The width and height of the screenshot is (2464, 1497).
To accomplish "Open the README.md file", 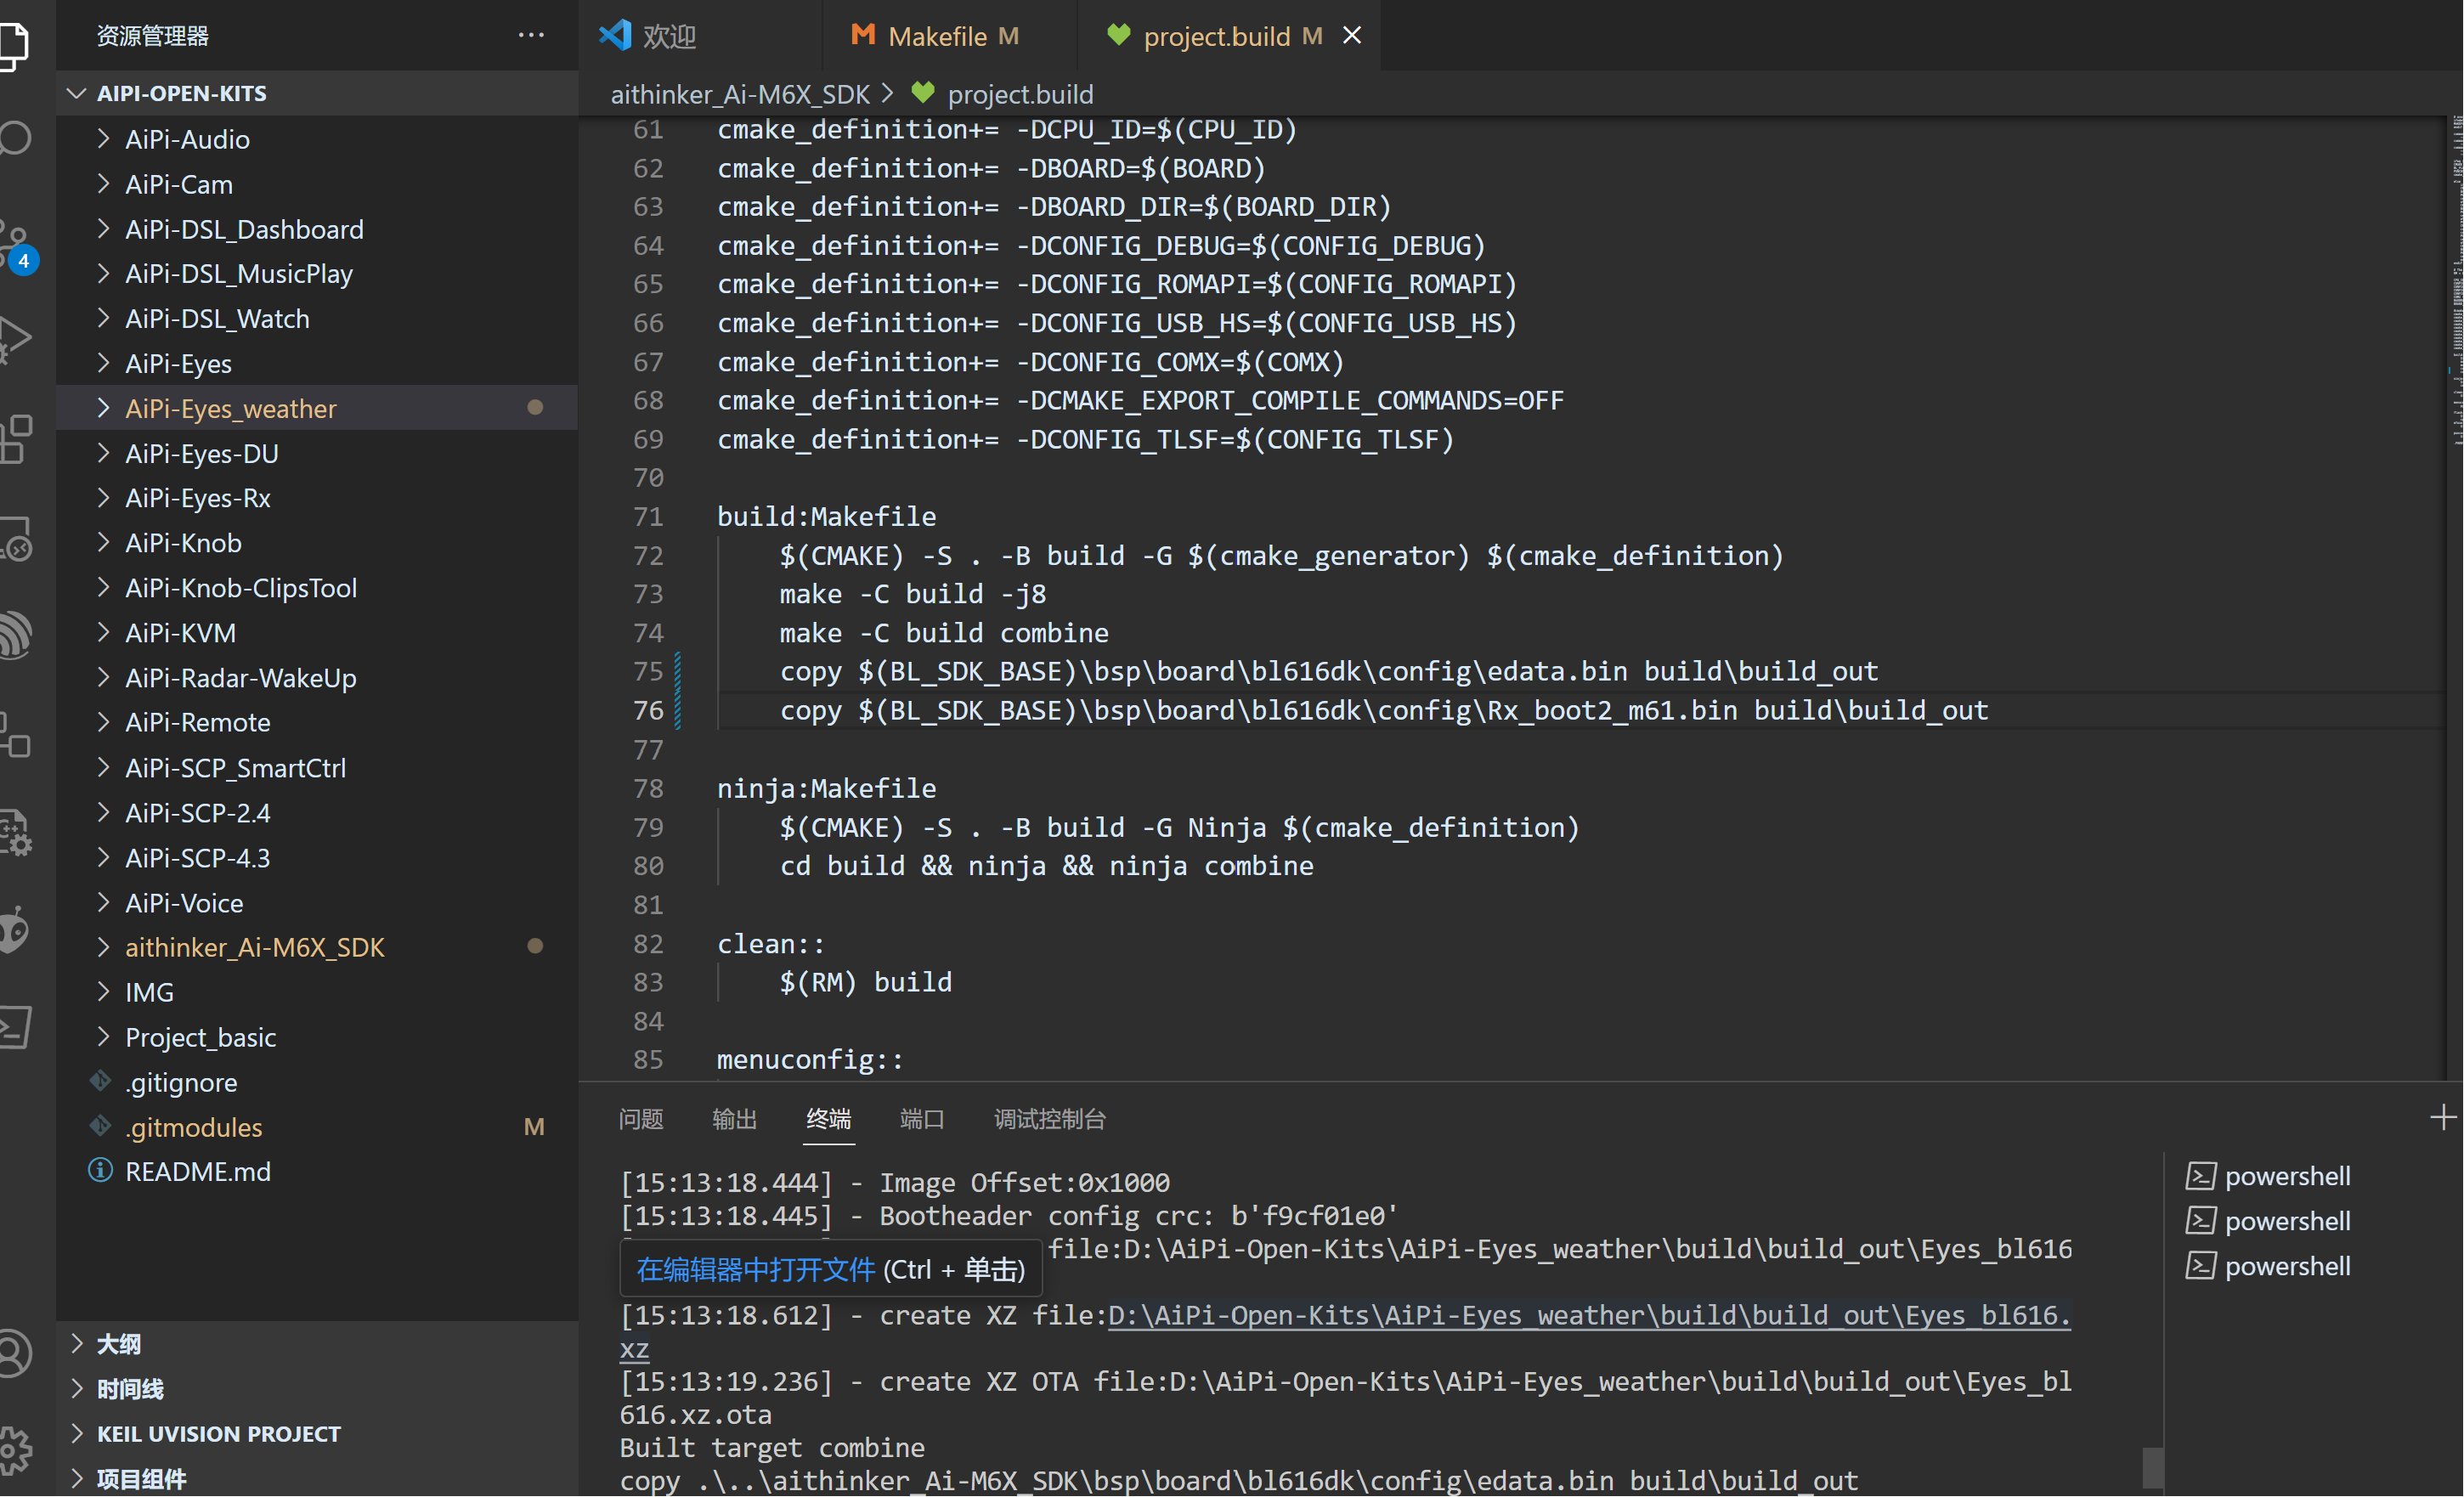I will click(x=316, y=1171).
